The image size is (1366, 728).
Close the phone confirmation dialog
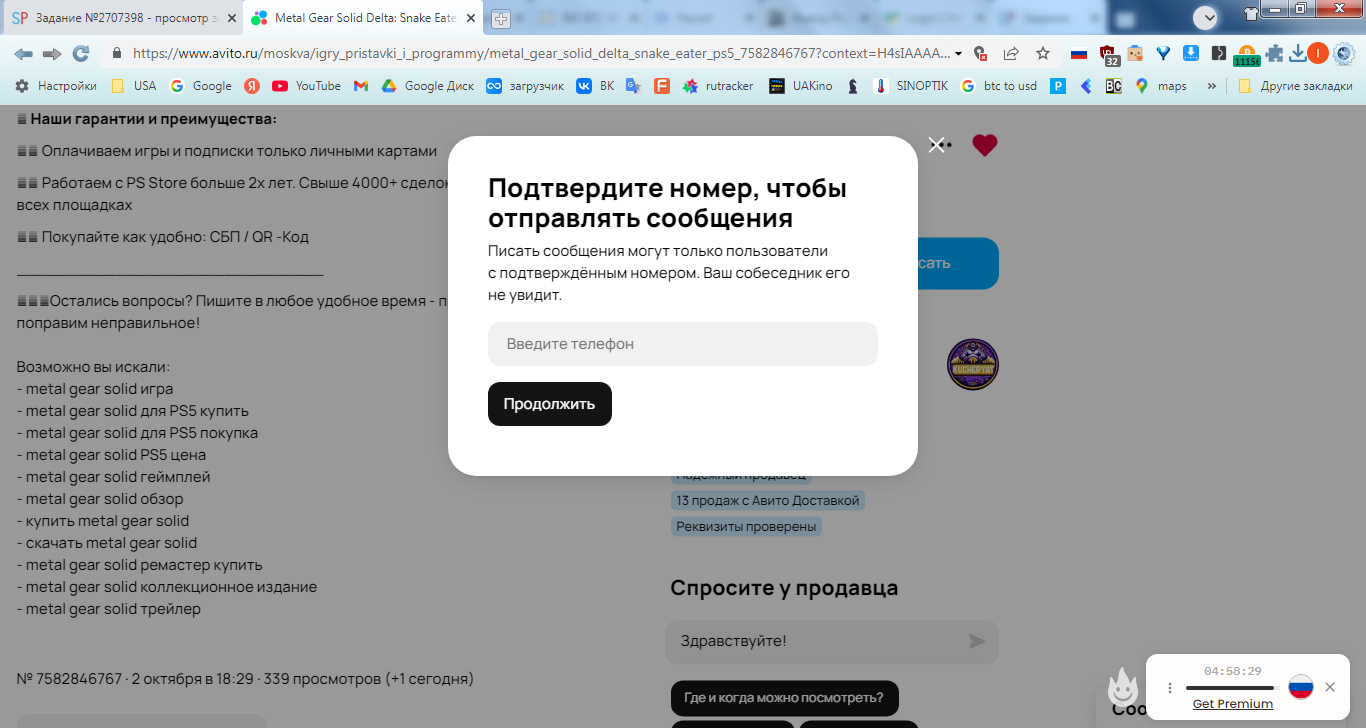(x=936, y=145)
